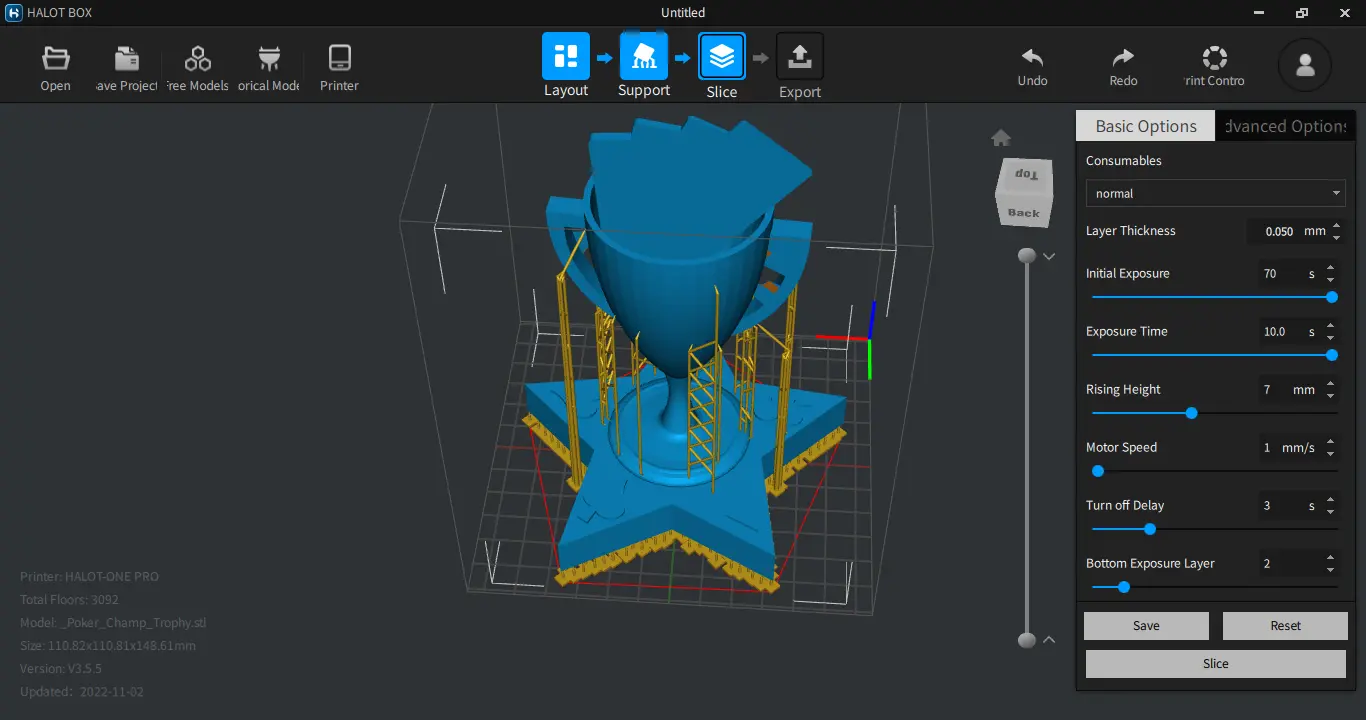Click the Back face of view cube
The height and width of the screenshot is (720, 1366).
[x=1024, y=212]
